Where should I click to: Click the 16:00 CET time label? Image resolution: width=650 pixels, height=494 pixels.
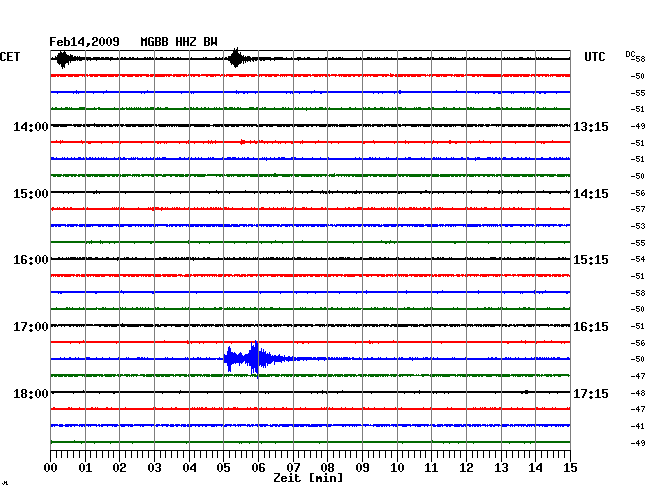(31, 260)
